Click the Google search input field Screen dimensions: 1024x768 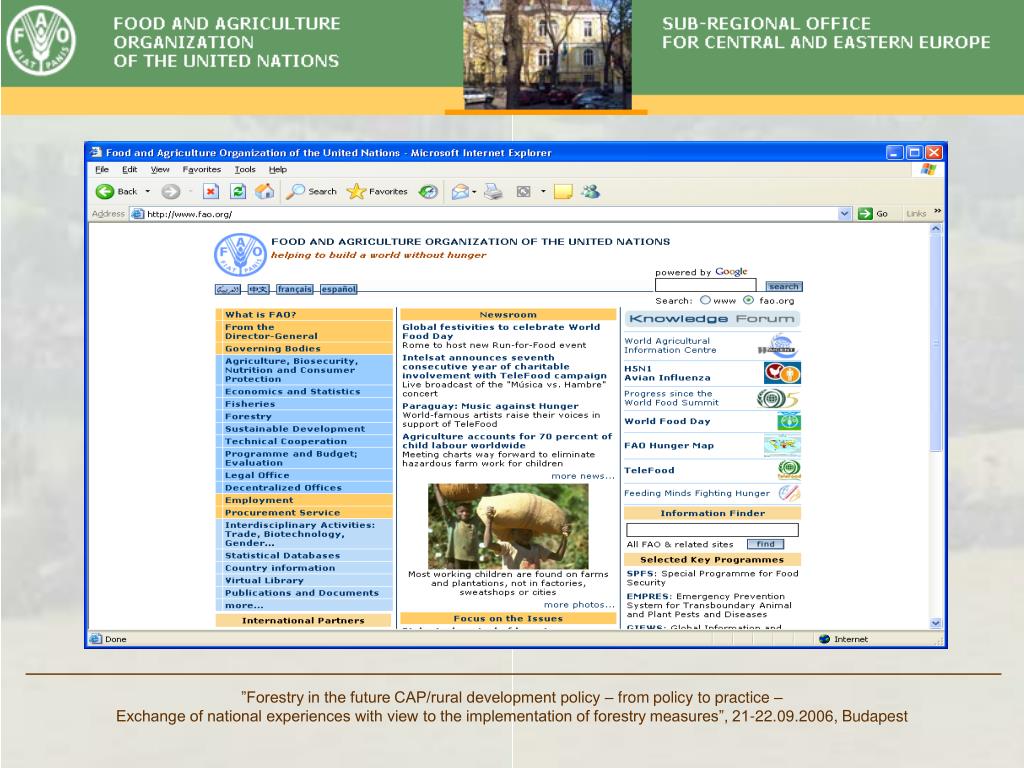[x=705, y=285]
